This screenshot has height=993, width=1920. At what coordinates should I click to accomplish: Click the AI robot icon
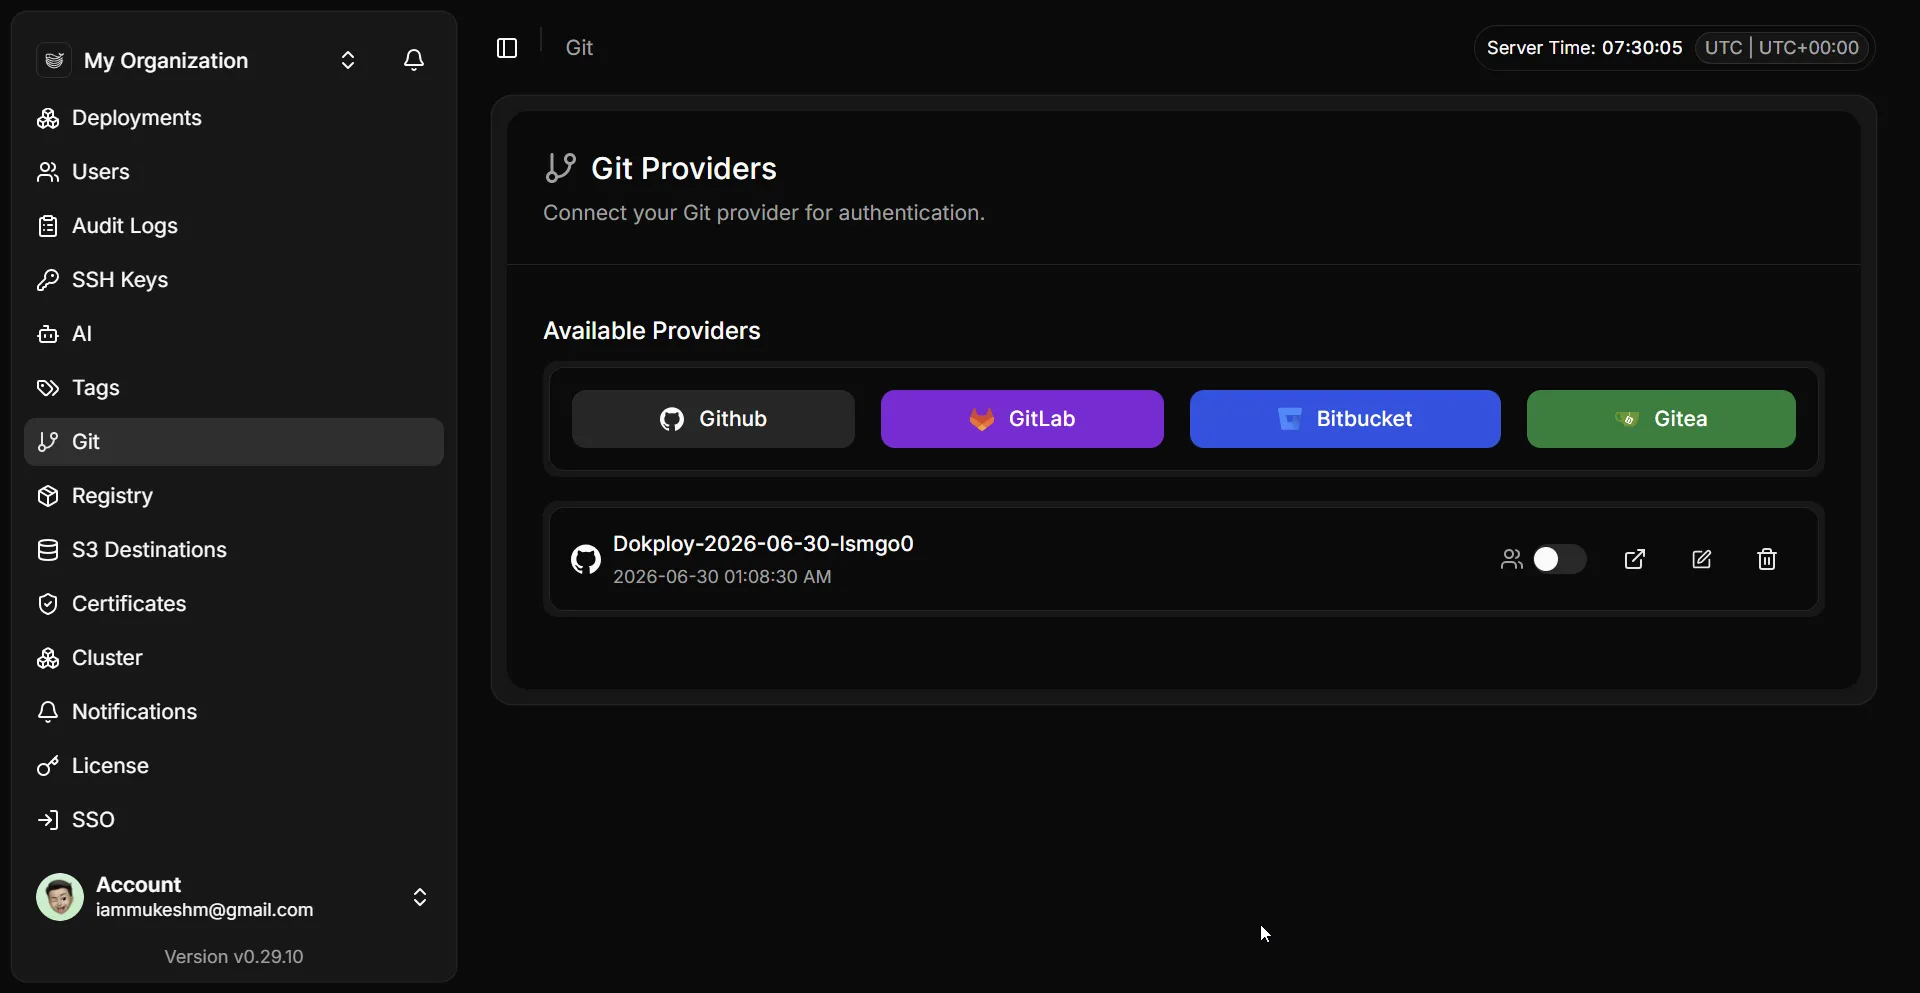pos(48,334)
